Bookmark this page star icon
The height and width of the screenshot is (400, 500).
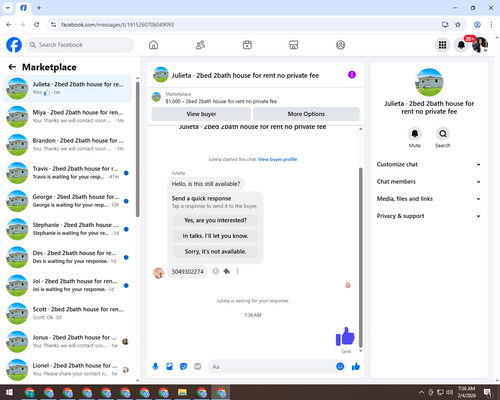coord(458,25)
